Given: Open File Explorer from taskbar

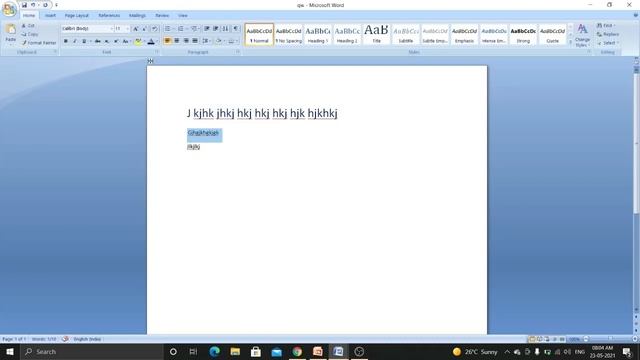Looking at the screenshot, I should tap(235, 351).
